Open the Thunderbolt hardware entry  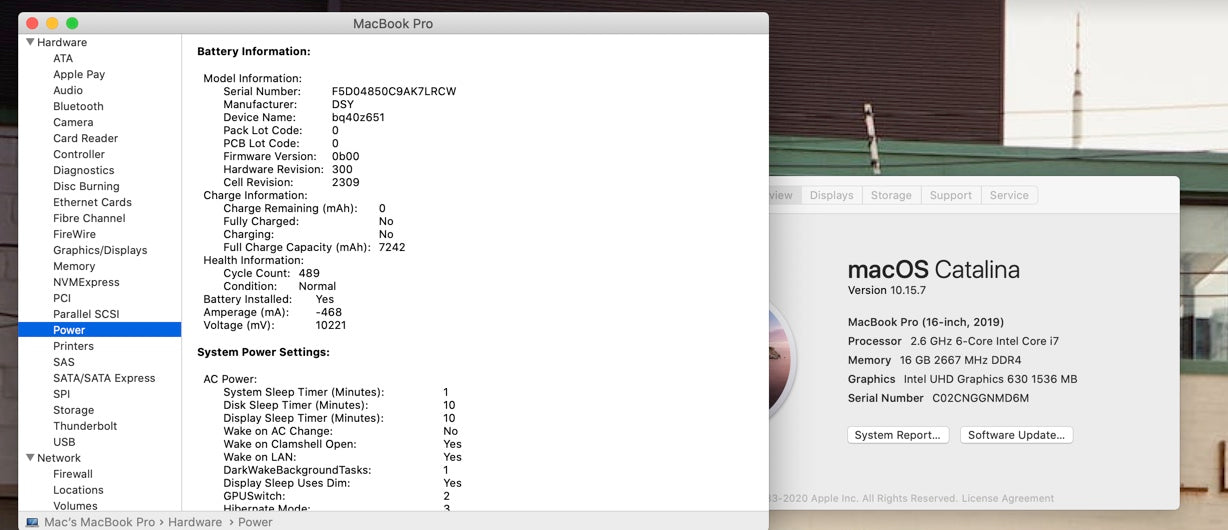[x=85, y=426]
